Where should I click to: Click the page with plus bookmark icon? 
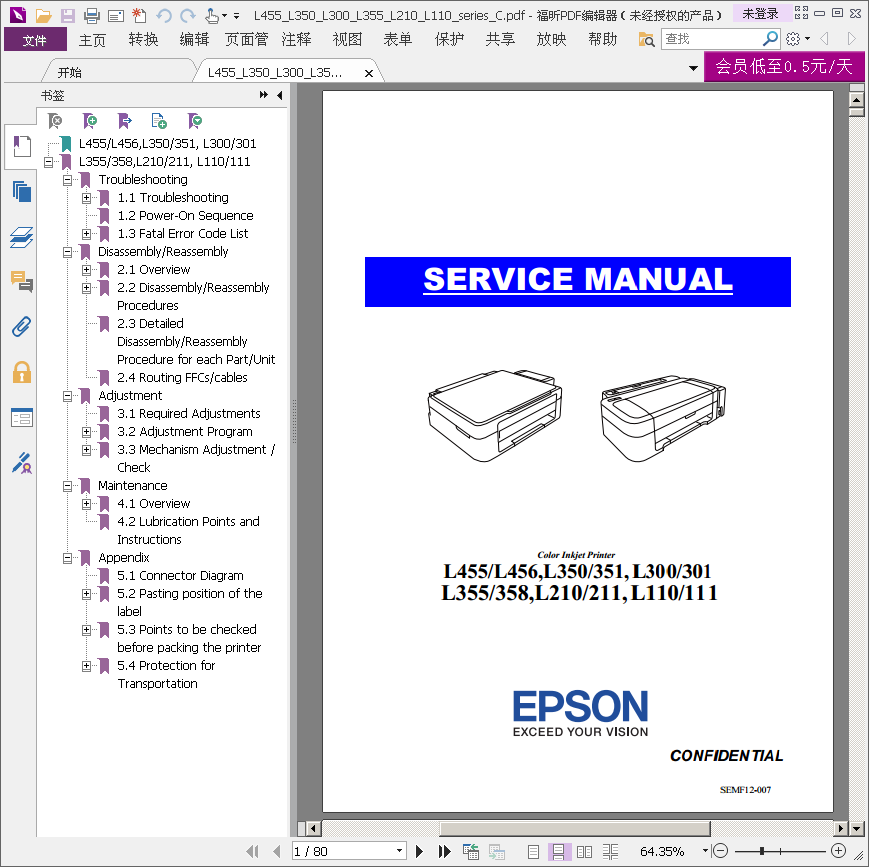tap(159, 120)
